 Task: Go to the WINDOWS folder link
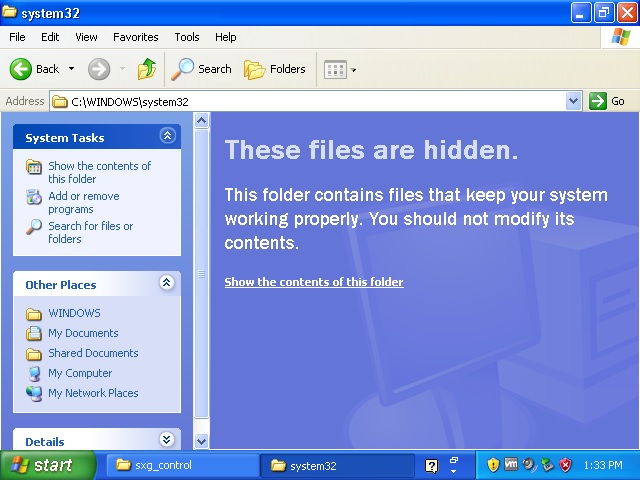(74, 313)
